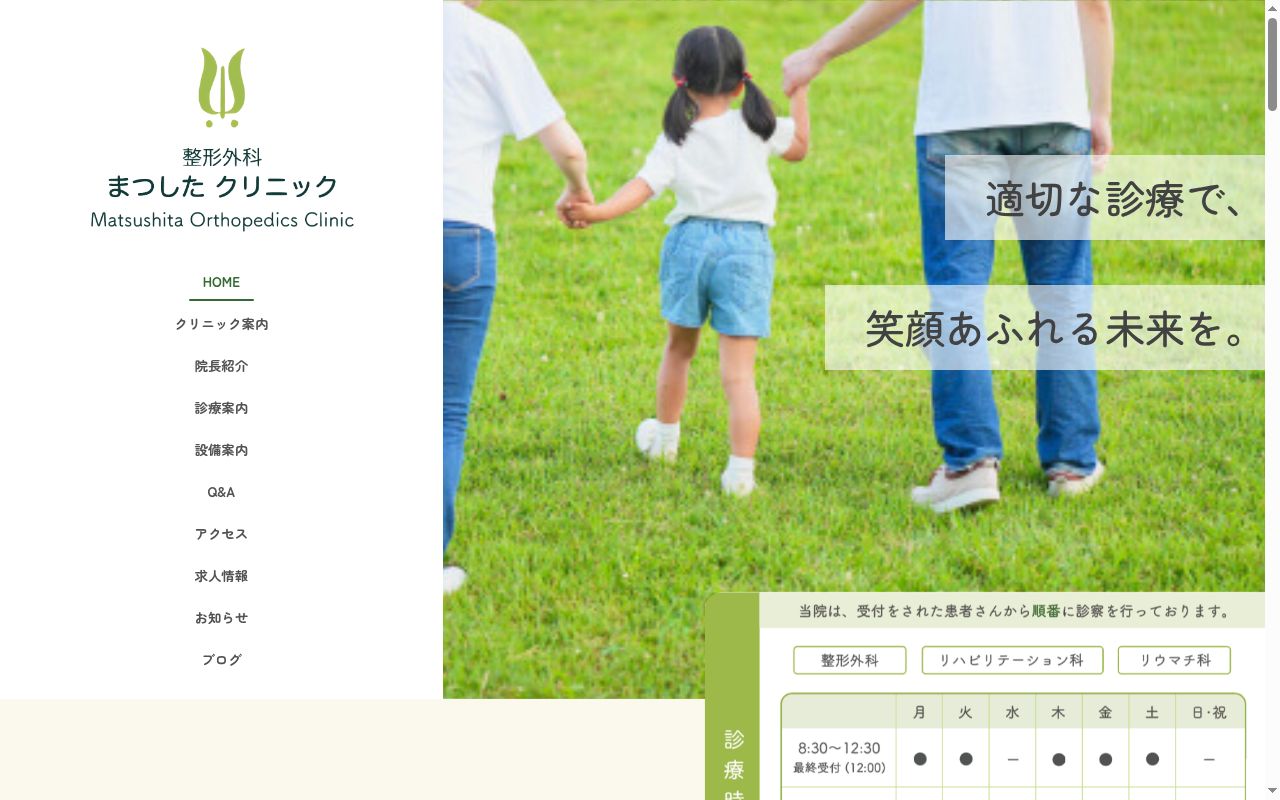Image resolution: width=1280 pixels, height=800 pixels.
Task: Click the 整形外科 department button
Action: [850, 660]
